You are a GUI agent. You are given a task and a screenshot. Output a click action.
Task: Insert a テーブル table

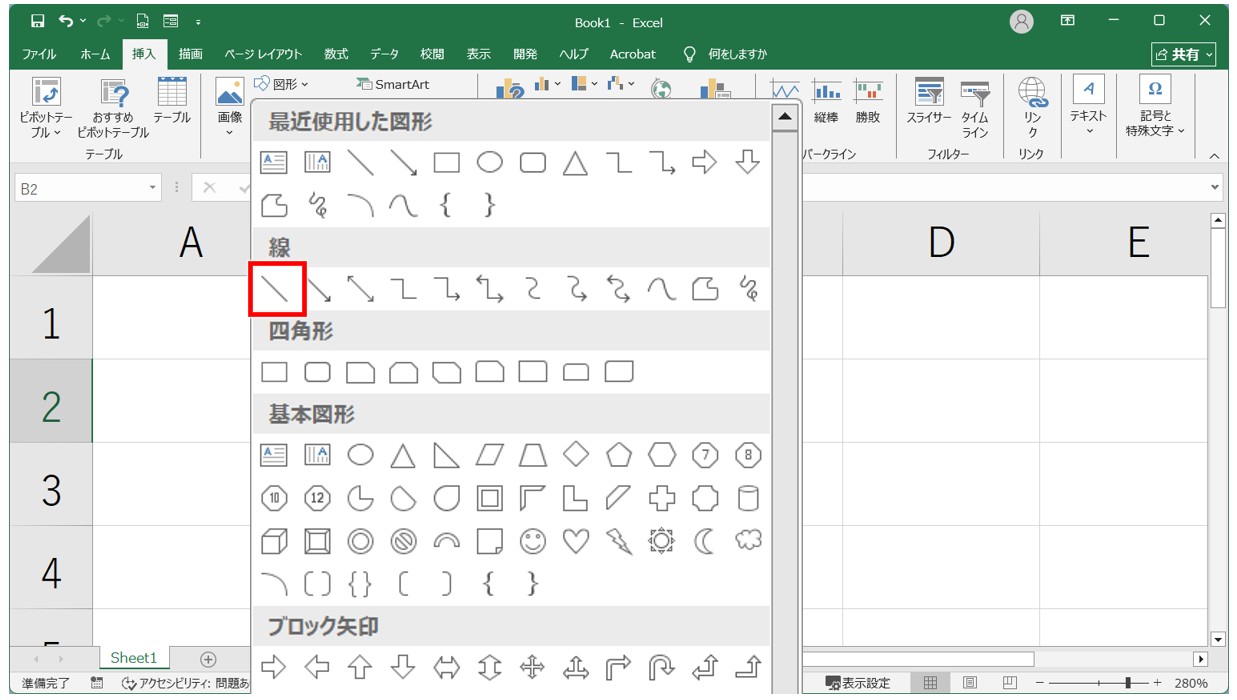pyautogui.click(x=172, y=101)
